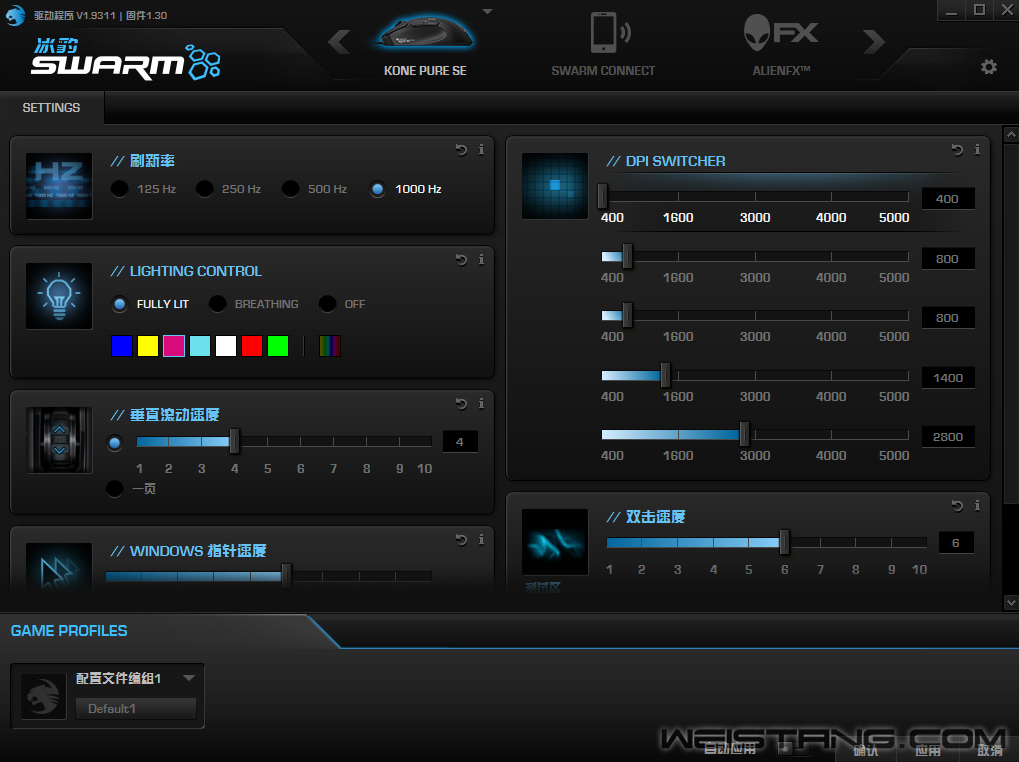Open the custom color spectrum swatch
The width and height of the screenshot is (1019, 762).
coord(329,346)
